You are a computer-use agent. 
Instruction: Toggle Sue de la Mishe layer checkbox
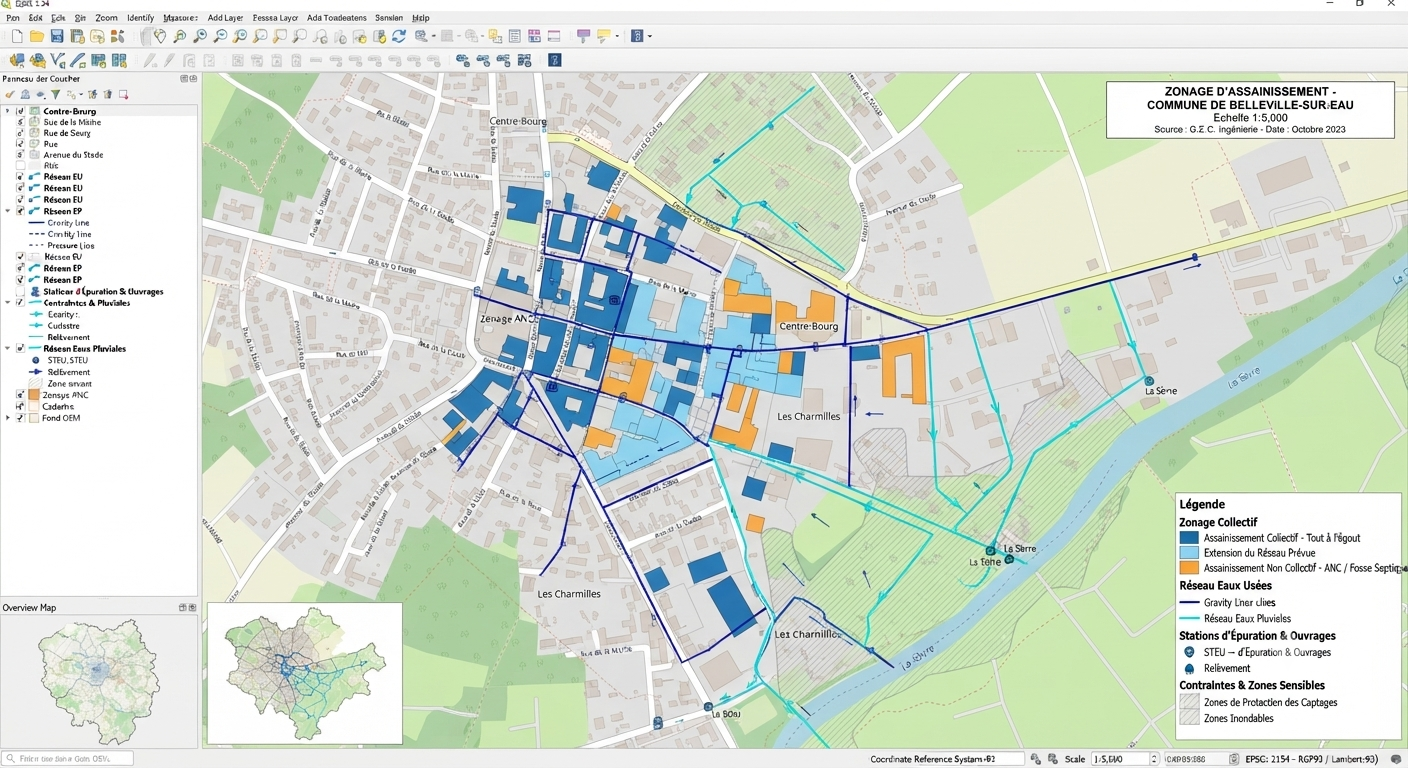[x=21, y=122]
